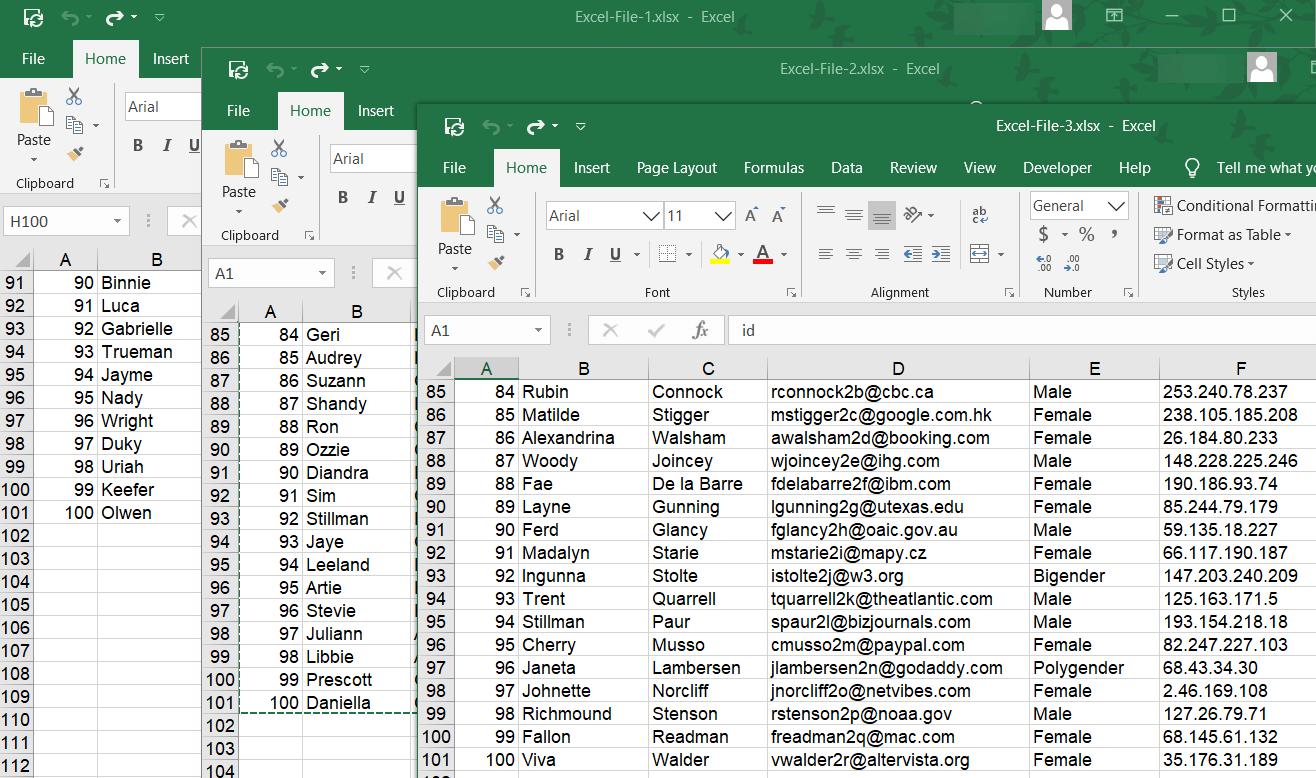Center align text using the alignment icon
1316x778 pixels.
click(x=853, y=253)
